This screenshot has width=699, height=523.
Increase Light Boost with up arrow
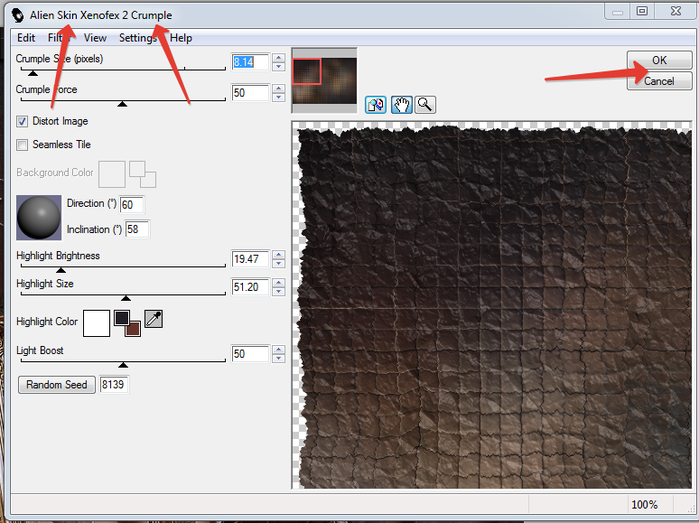[279, 350]
